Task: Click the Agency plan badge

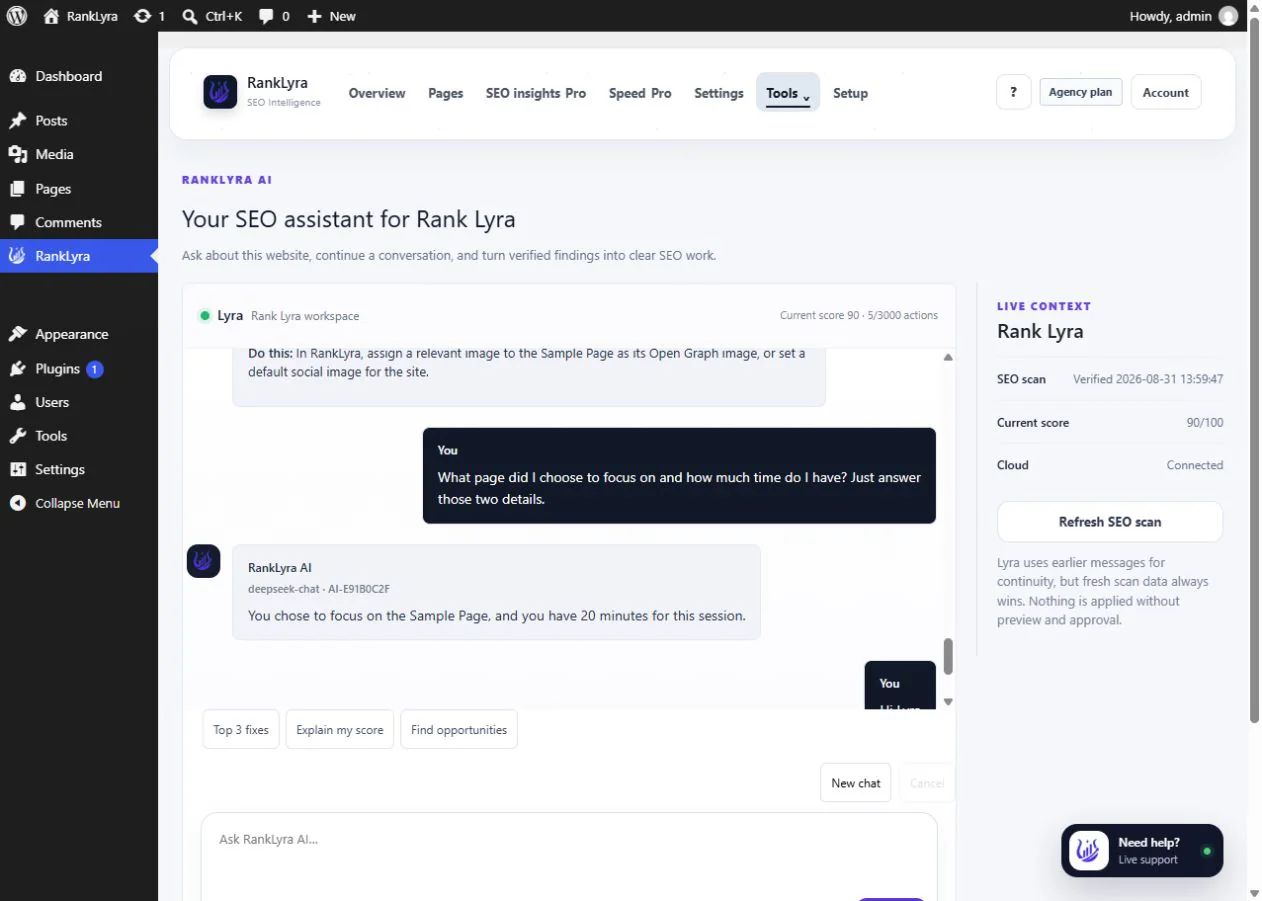Action: click(1081, 92)
